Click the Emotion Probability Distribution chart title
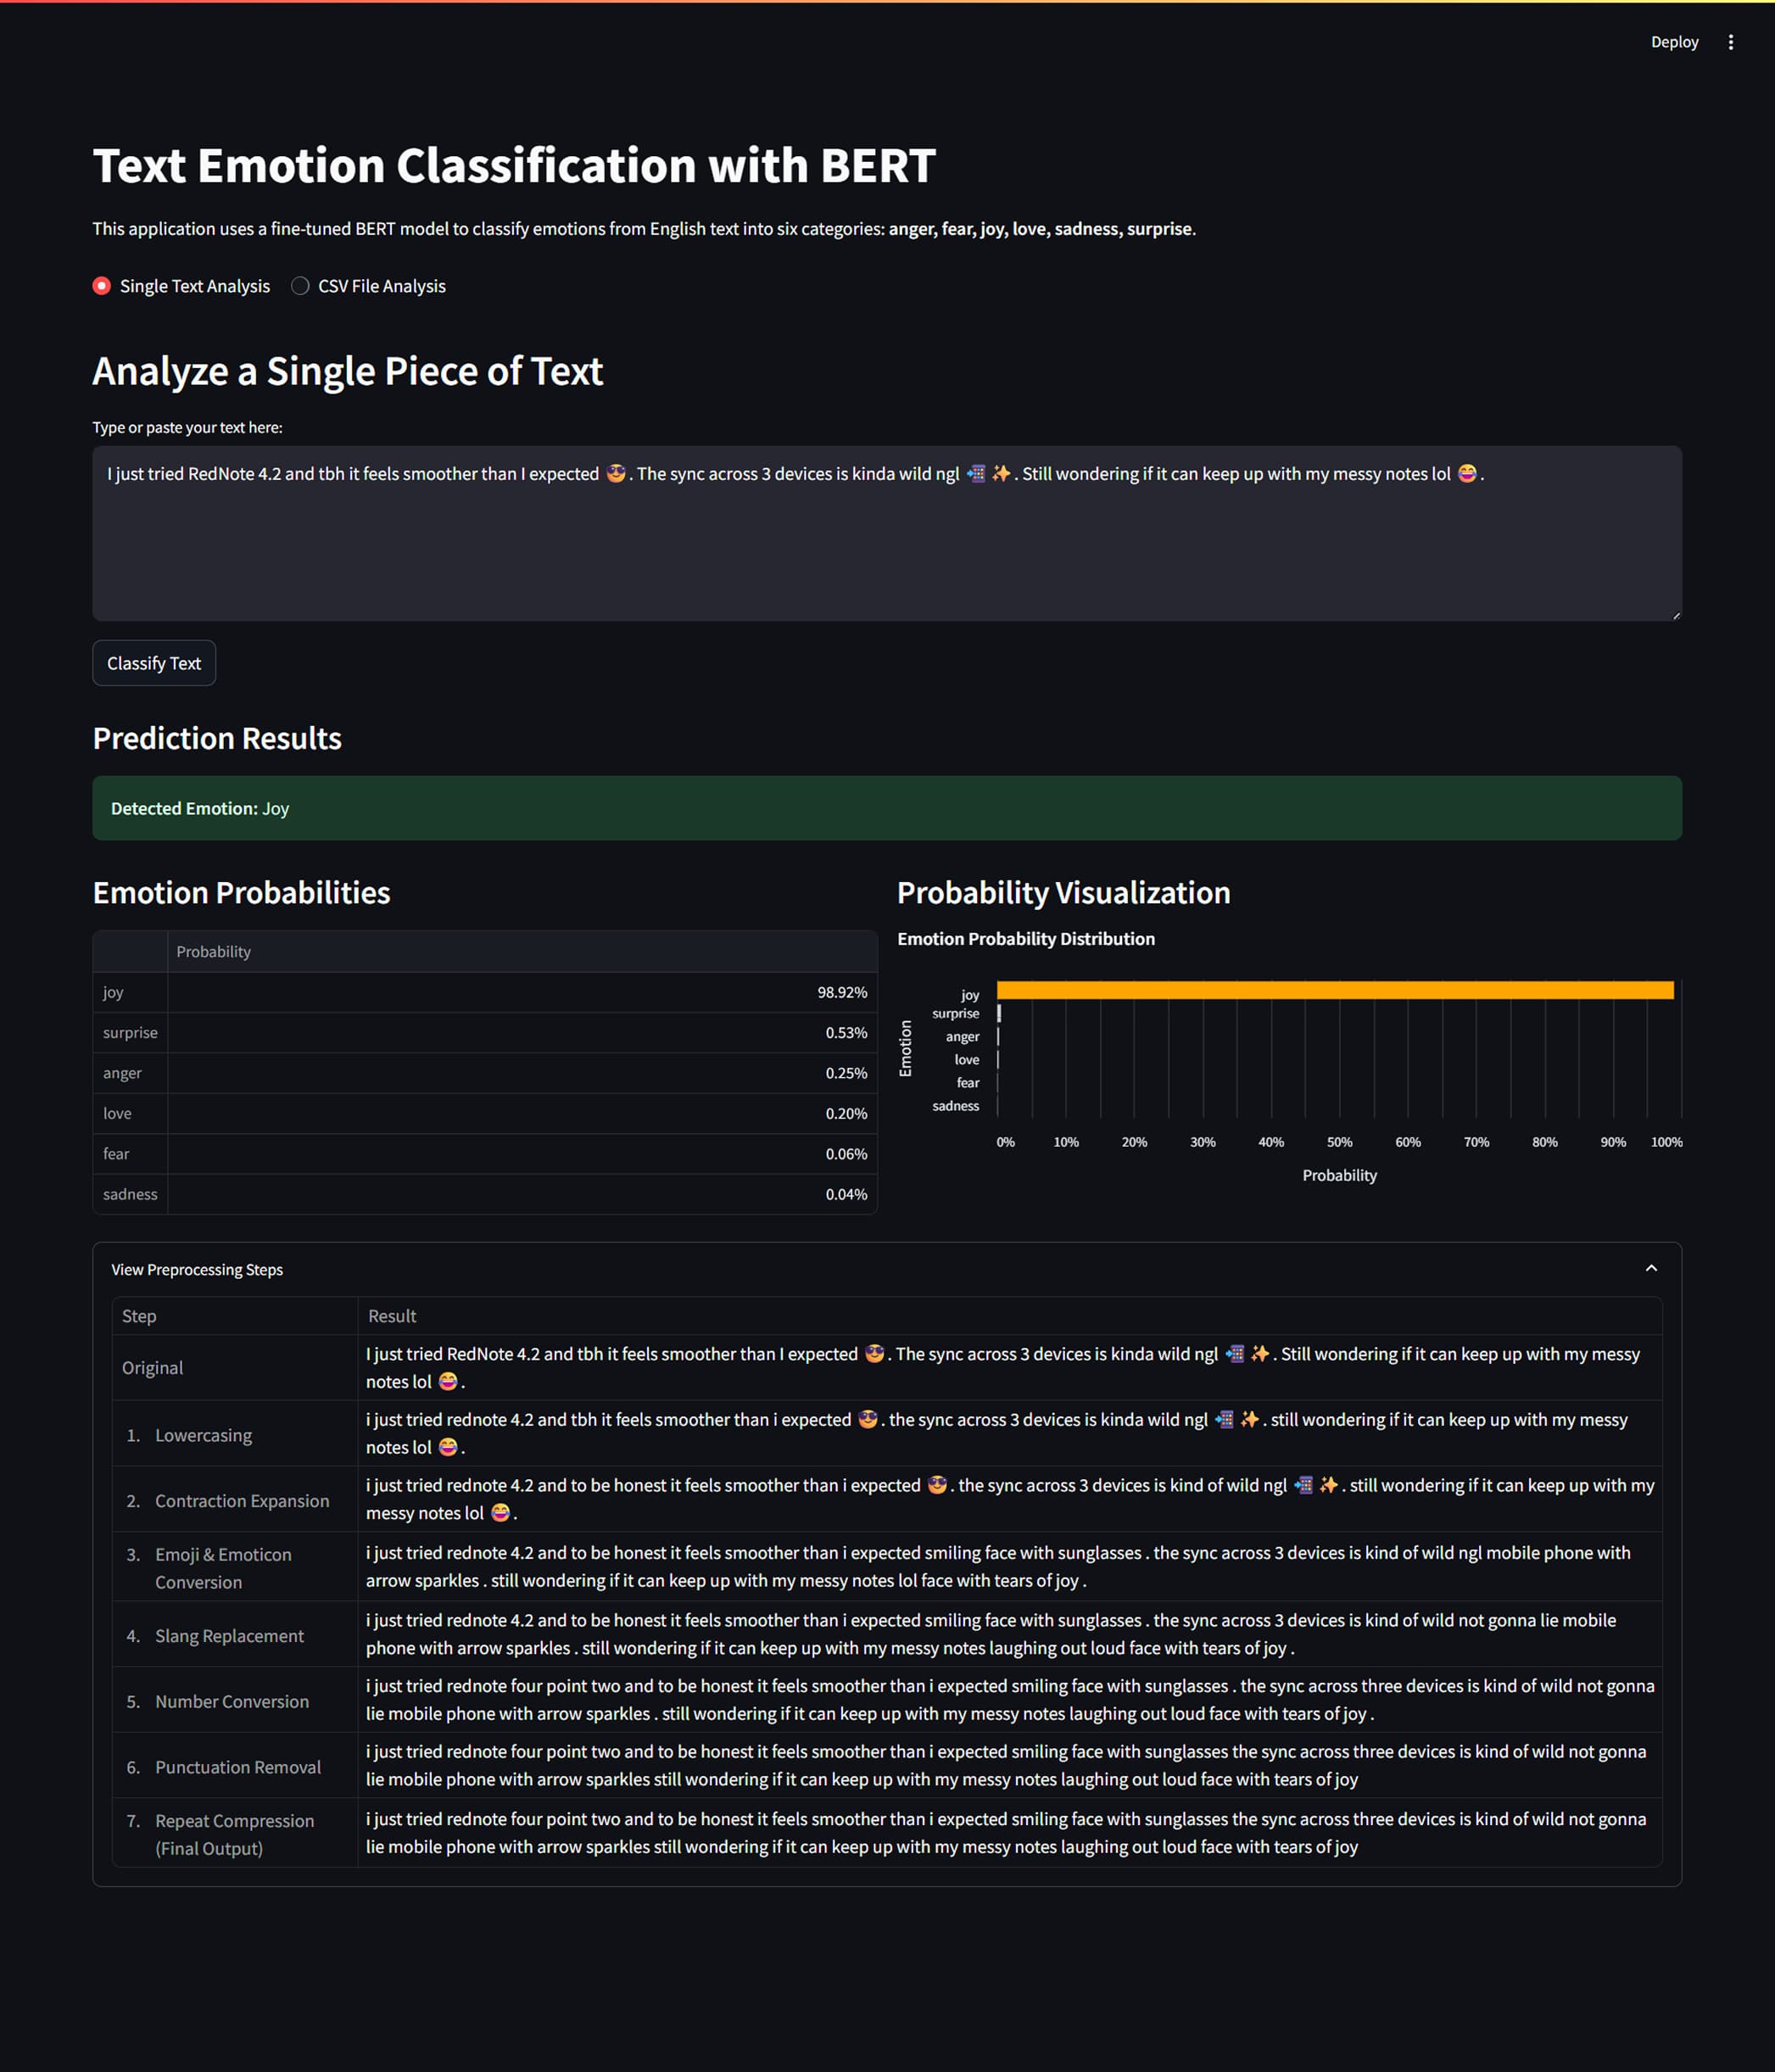 coord(1026,938)
